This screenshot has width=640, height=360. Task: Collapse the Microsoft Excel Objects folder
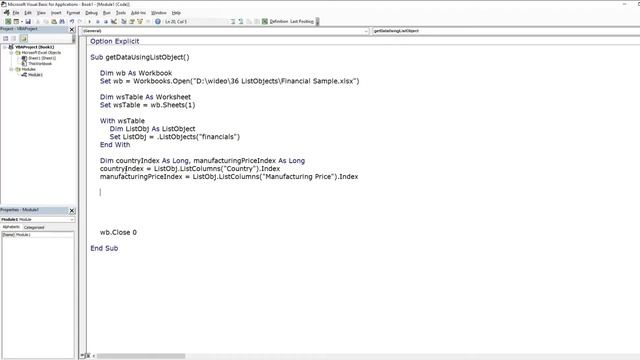(x=11, y=53)
